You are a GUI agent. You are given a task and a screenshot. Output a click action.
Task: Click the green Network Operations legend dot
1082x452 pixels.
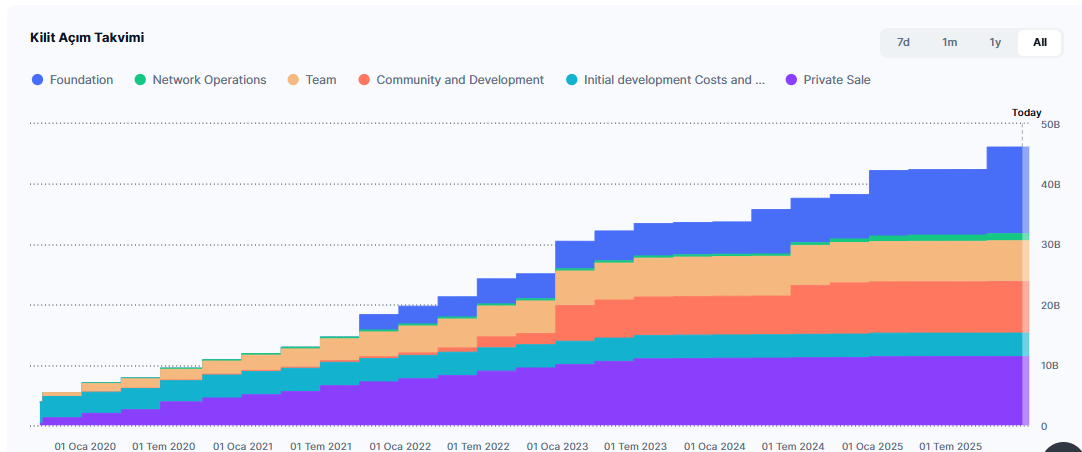[x=141, y=80]
